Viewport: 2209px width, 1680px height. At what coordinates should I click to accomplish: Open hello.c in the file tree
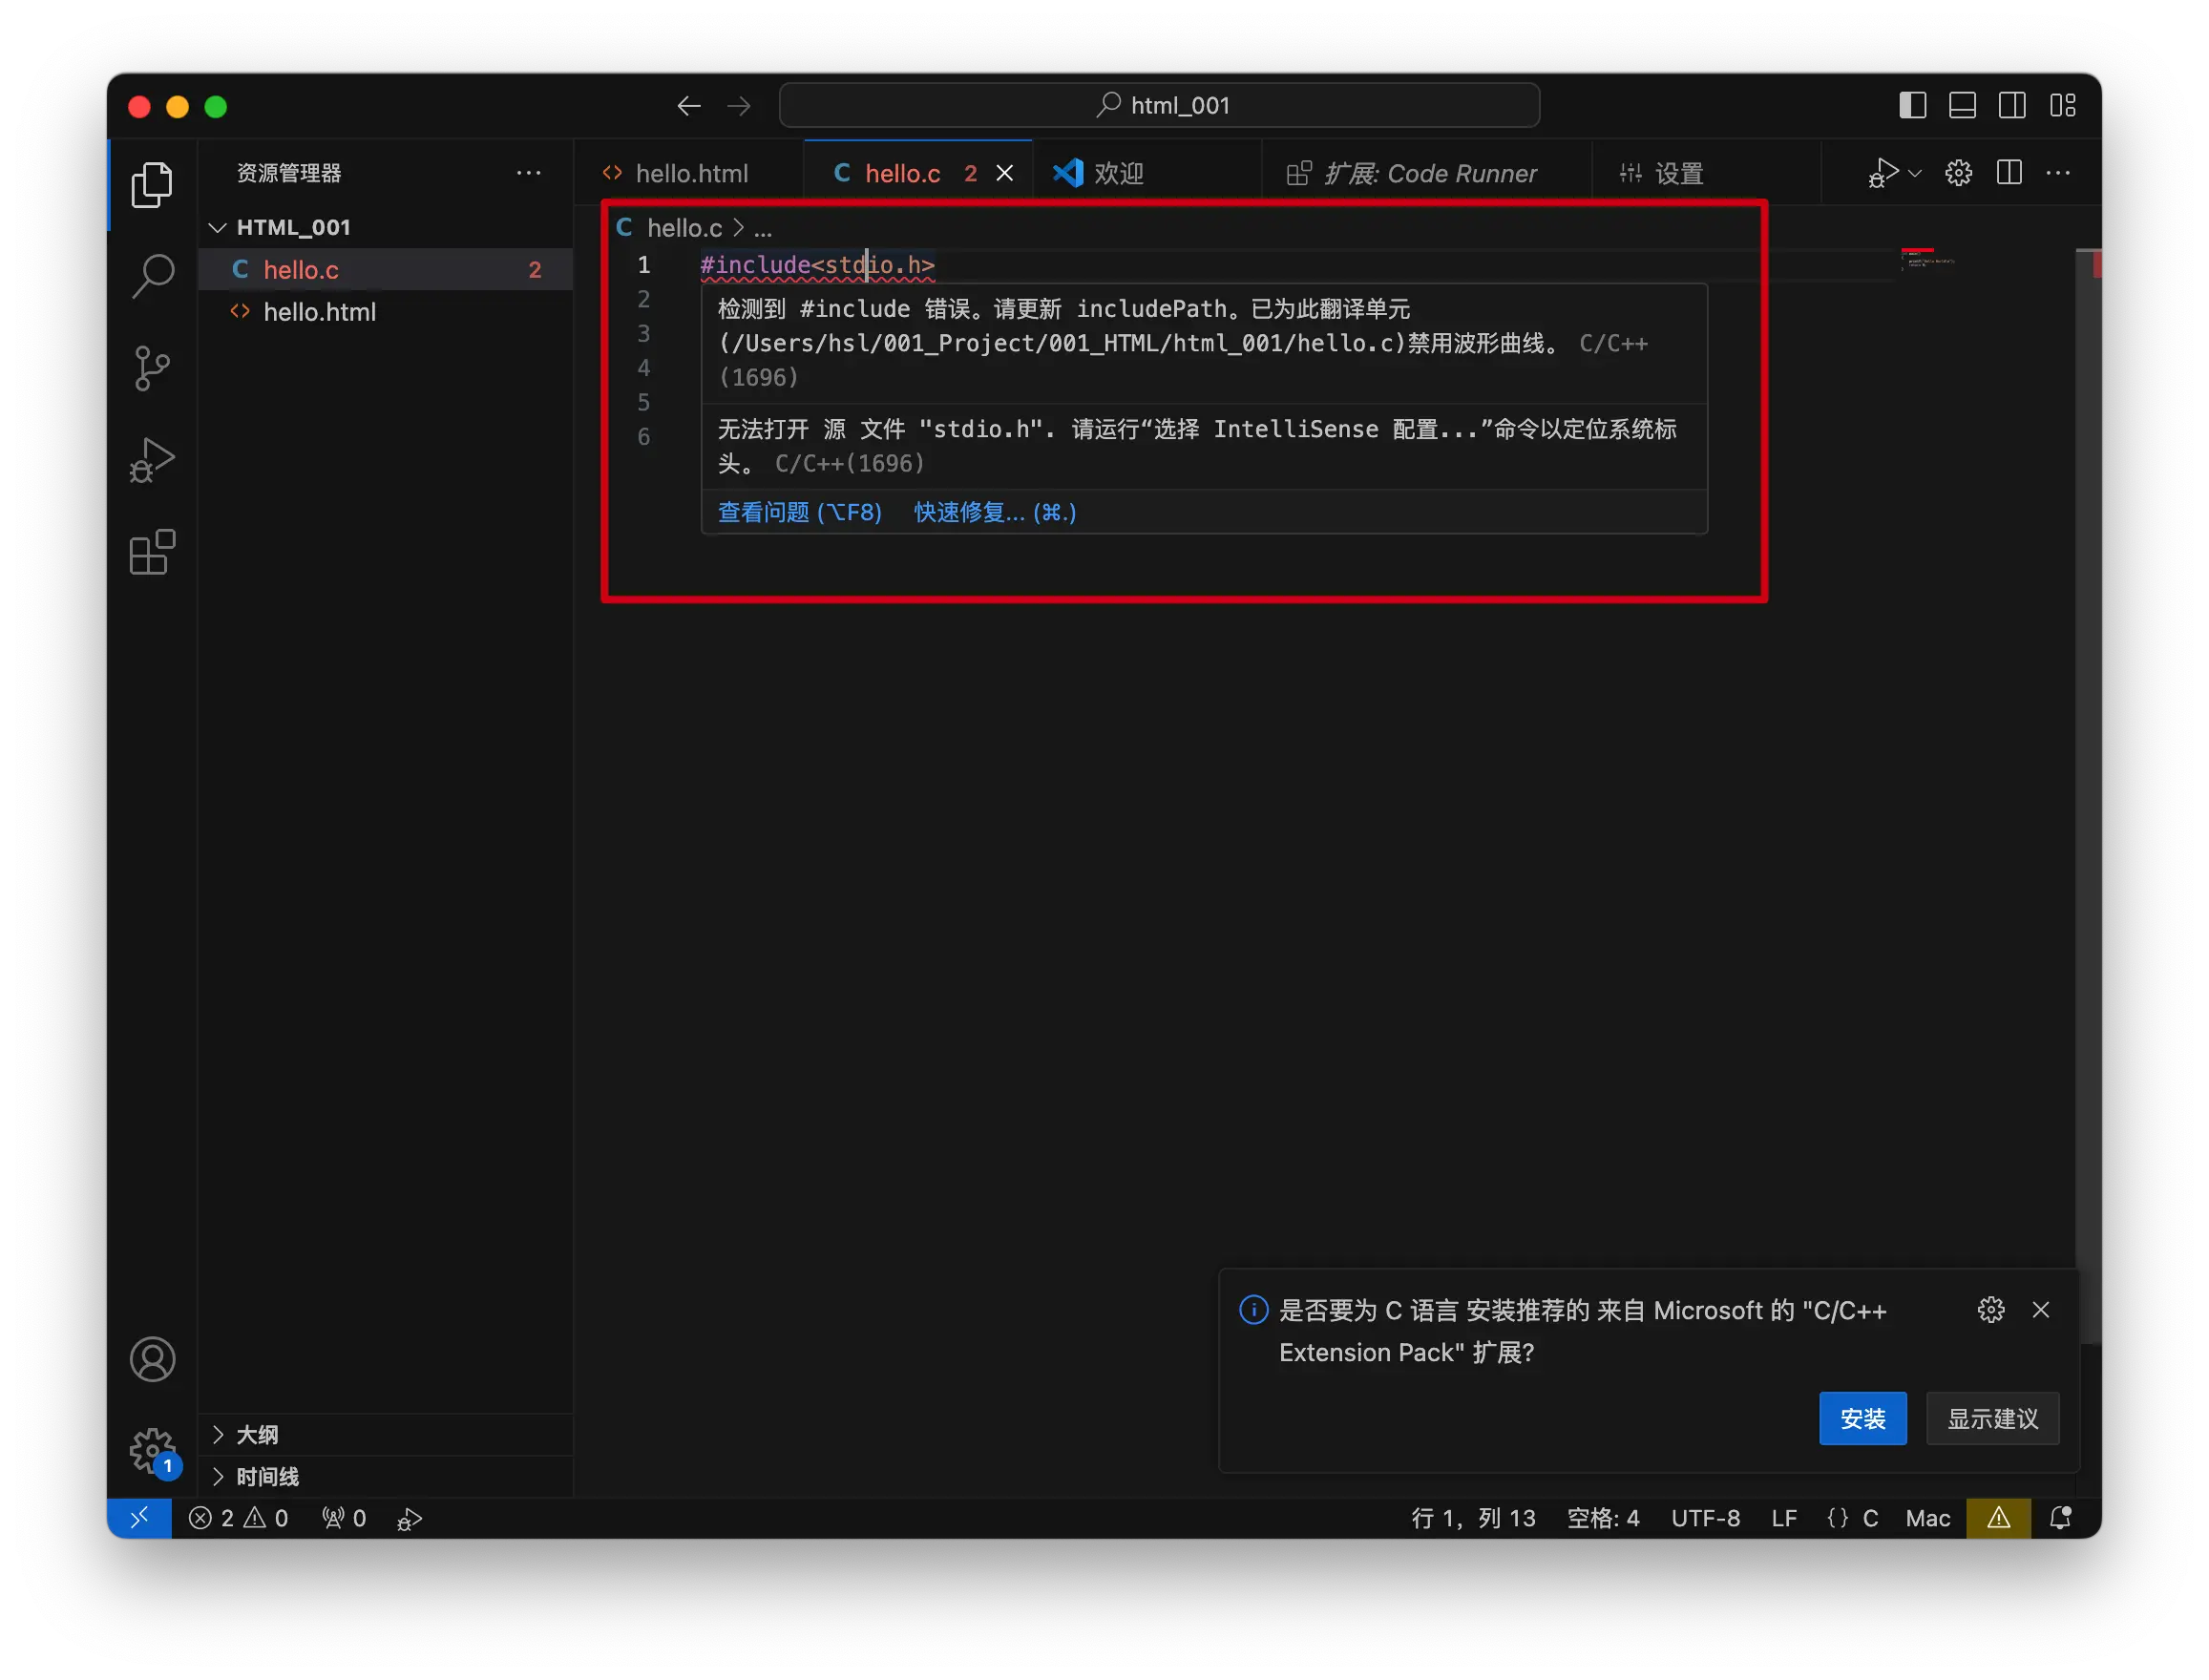coord(386,269)
